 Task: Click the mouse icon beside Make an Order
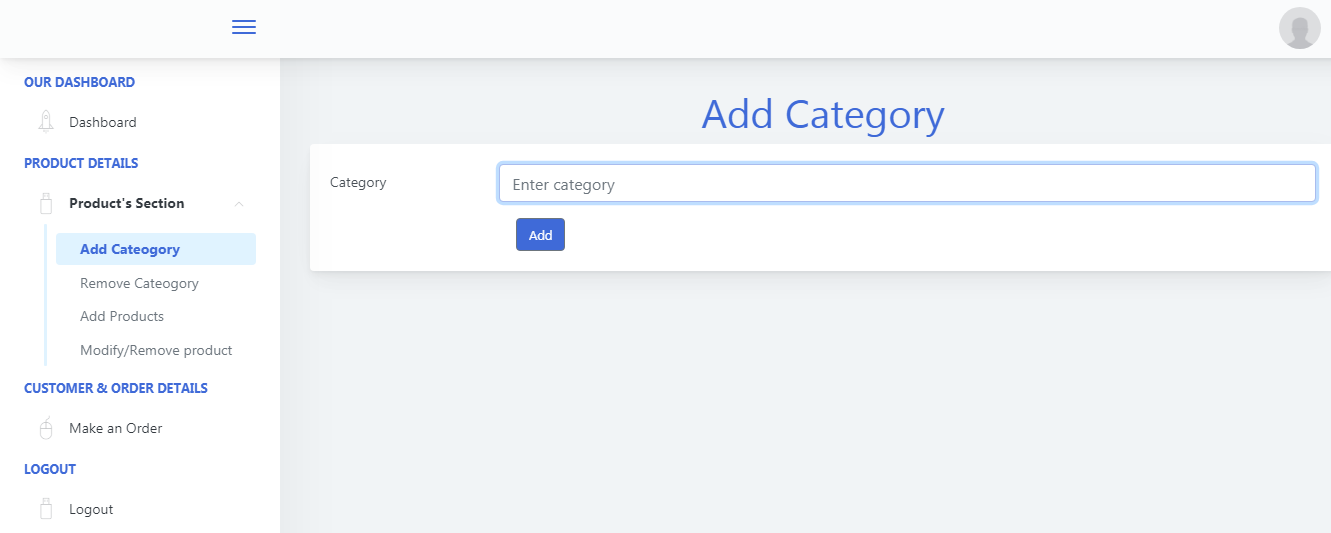click(x=45, y=428)
